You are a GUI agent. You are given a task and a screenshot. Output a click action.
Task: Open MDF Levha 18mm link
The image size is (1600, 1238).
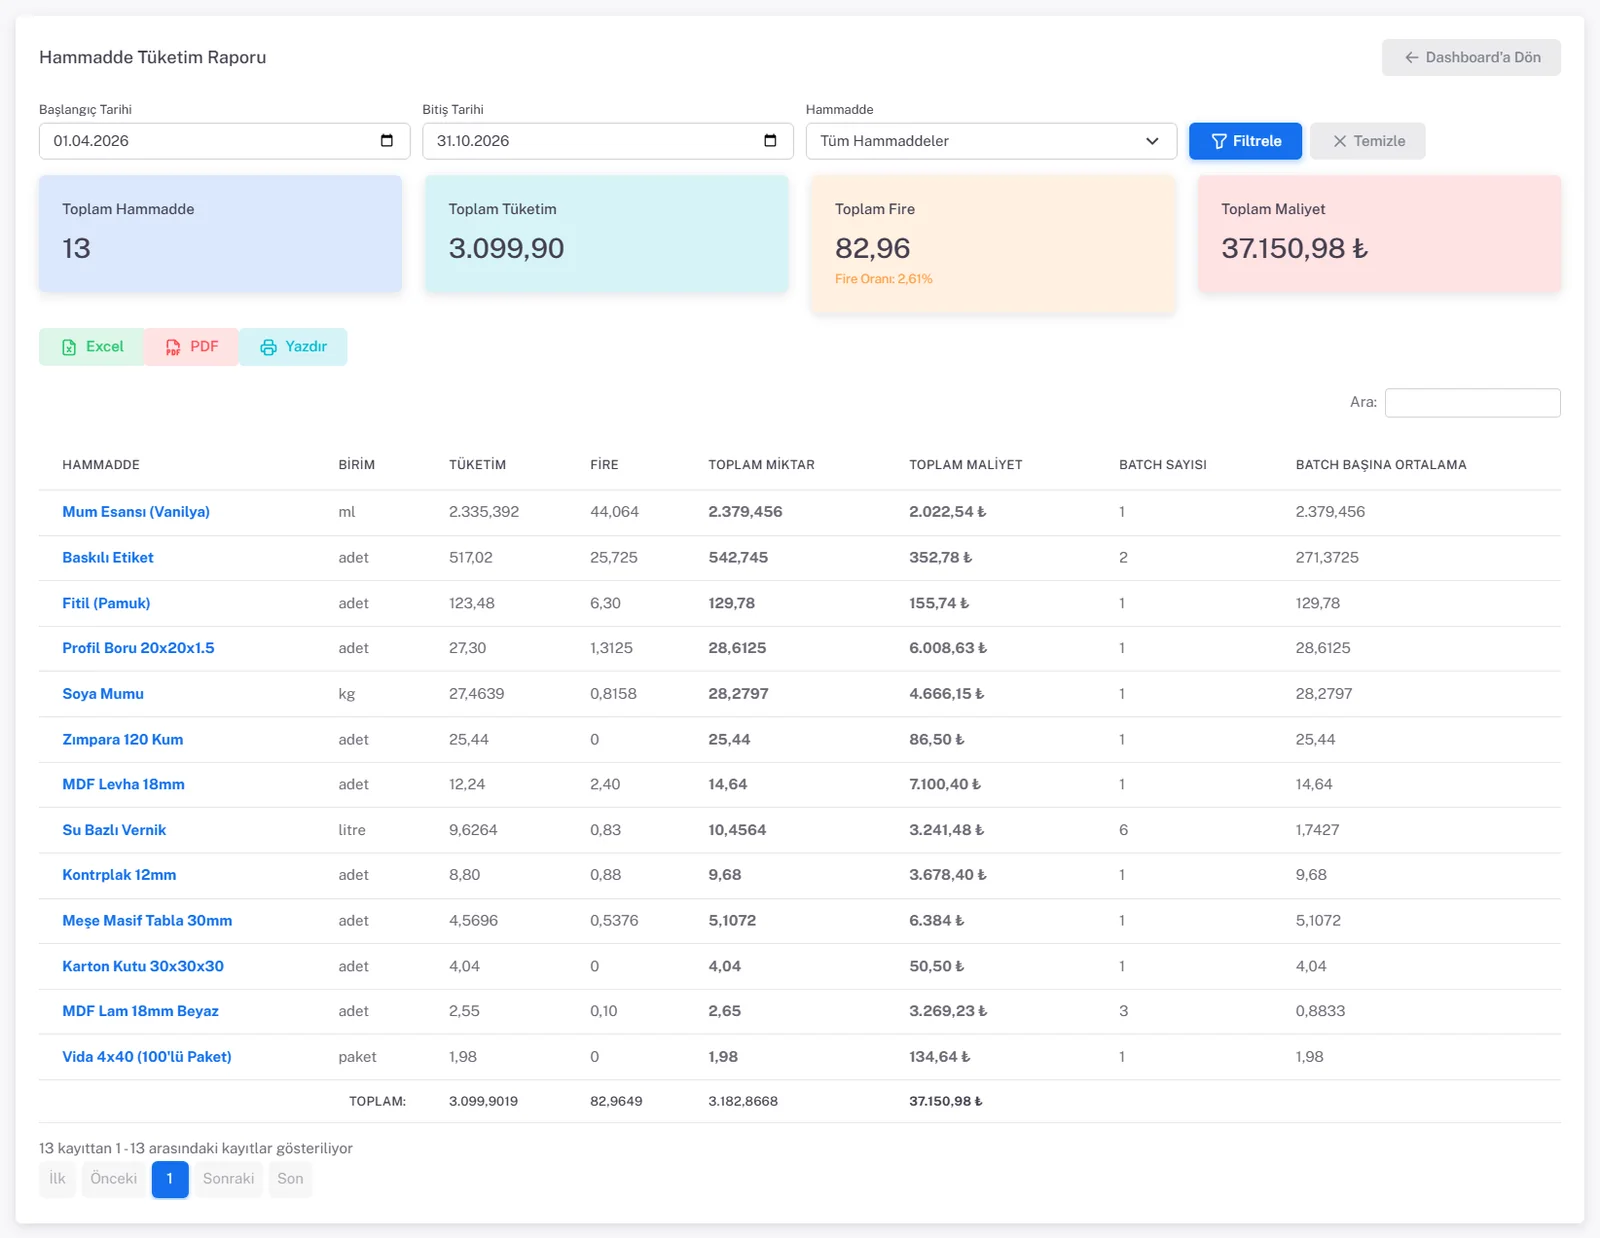tap(123, 785)
